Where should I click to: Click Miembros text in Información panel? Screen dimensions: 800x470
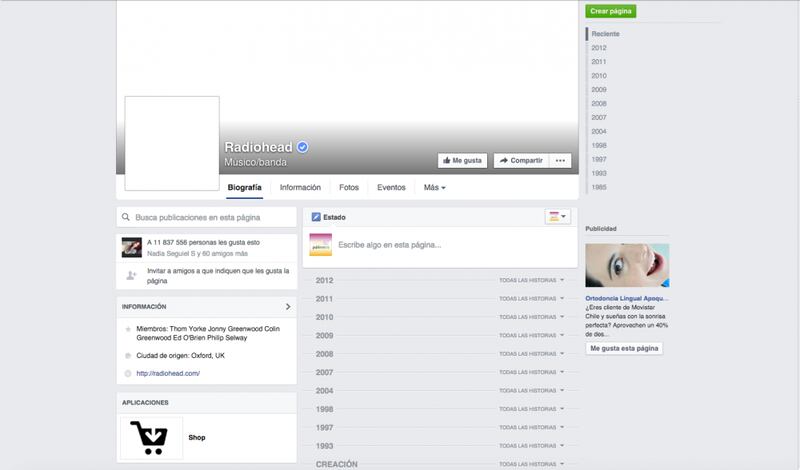(x=208, y=333)
